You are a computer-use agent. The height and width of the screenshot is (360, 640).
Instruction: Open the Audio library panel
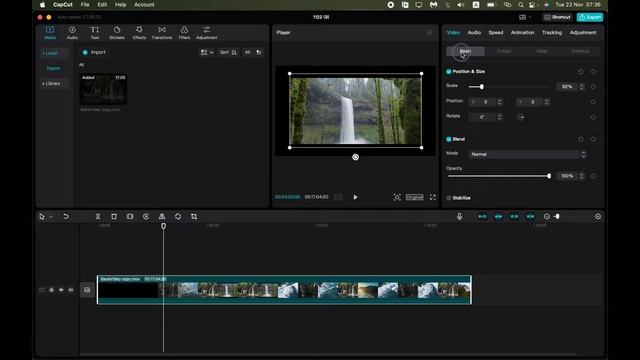72,33
